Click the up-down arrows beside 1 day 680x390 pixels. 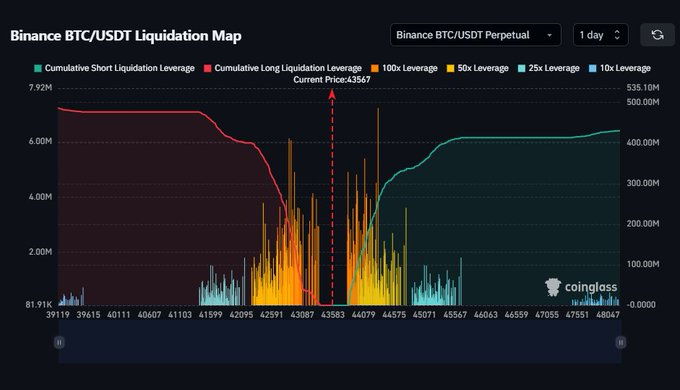[617, 35]
